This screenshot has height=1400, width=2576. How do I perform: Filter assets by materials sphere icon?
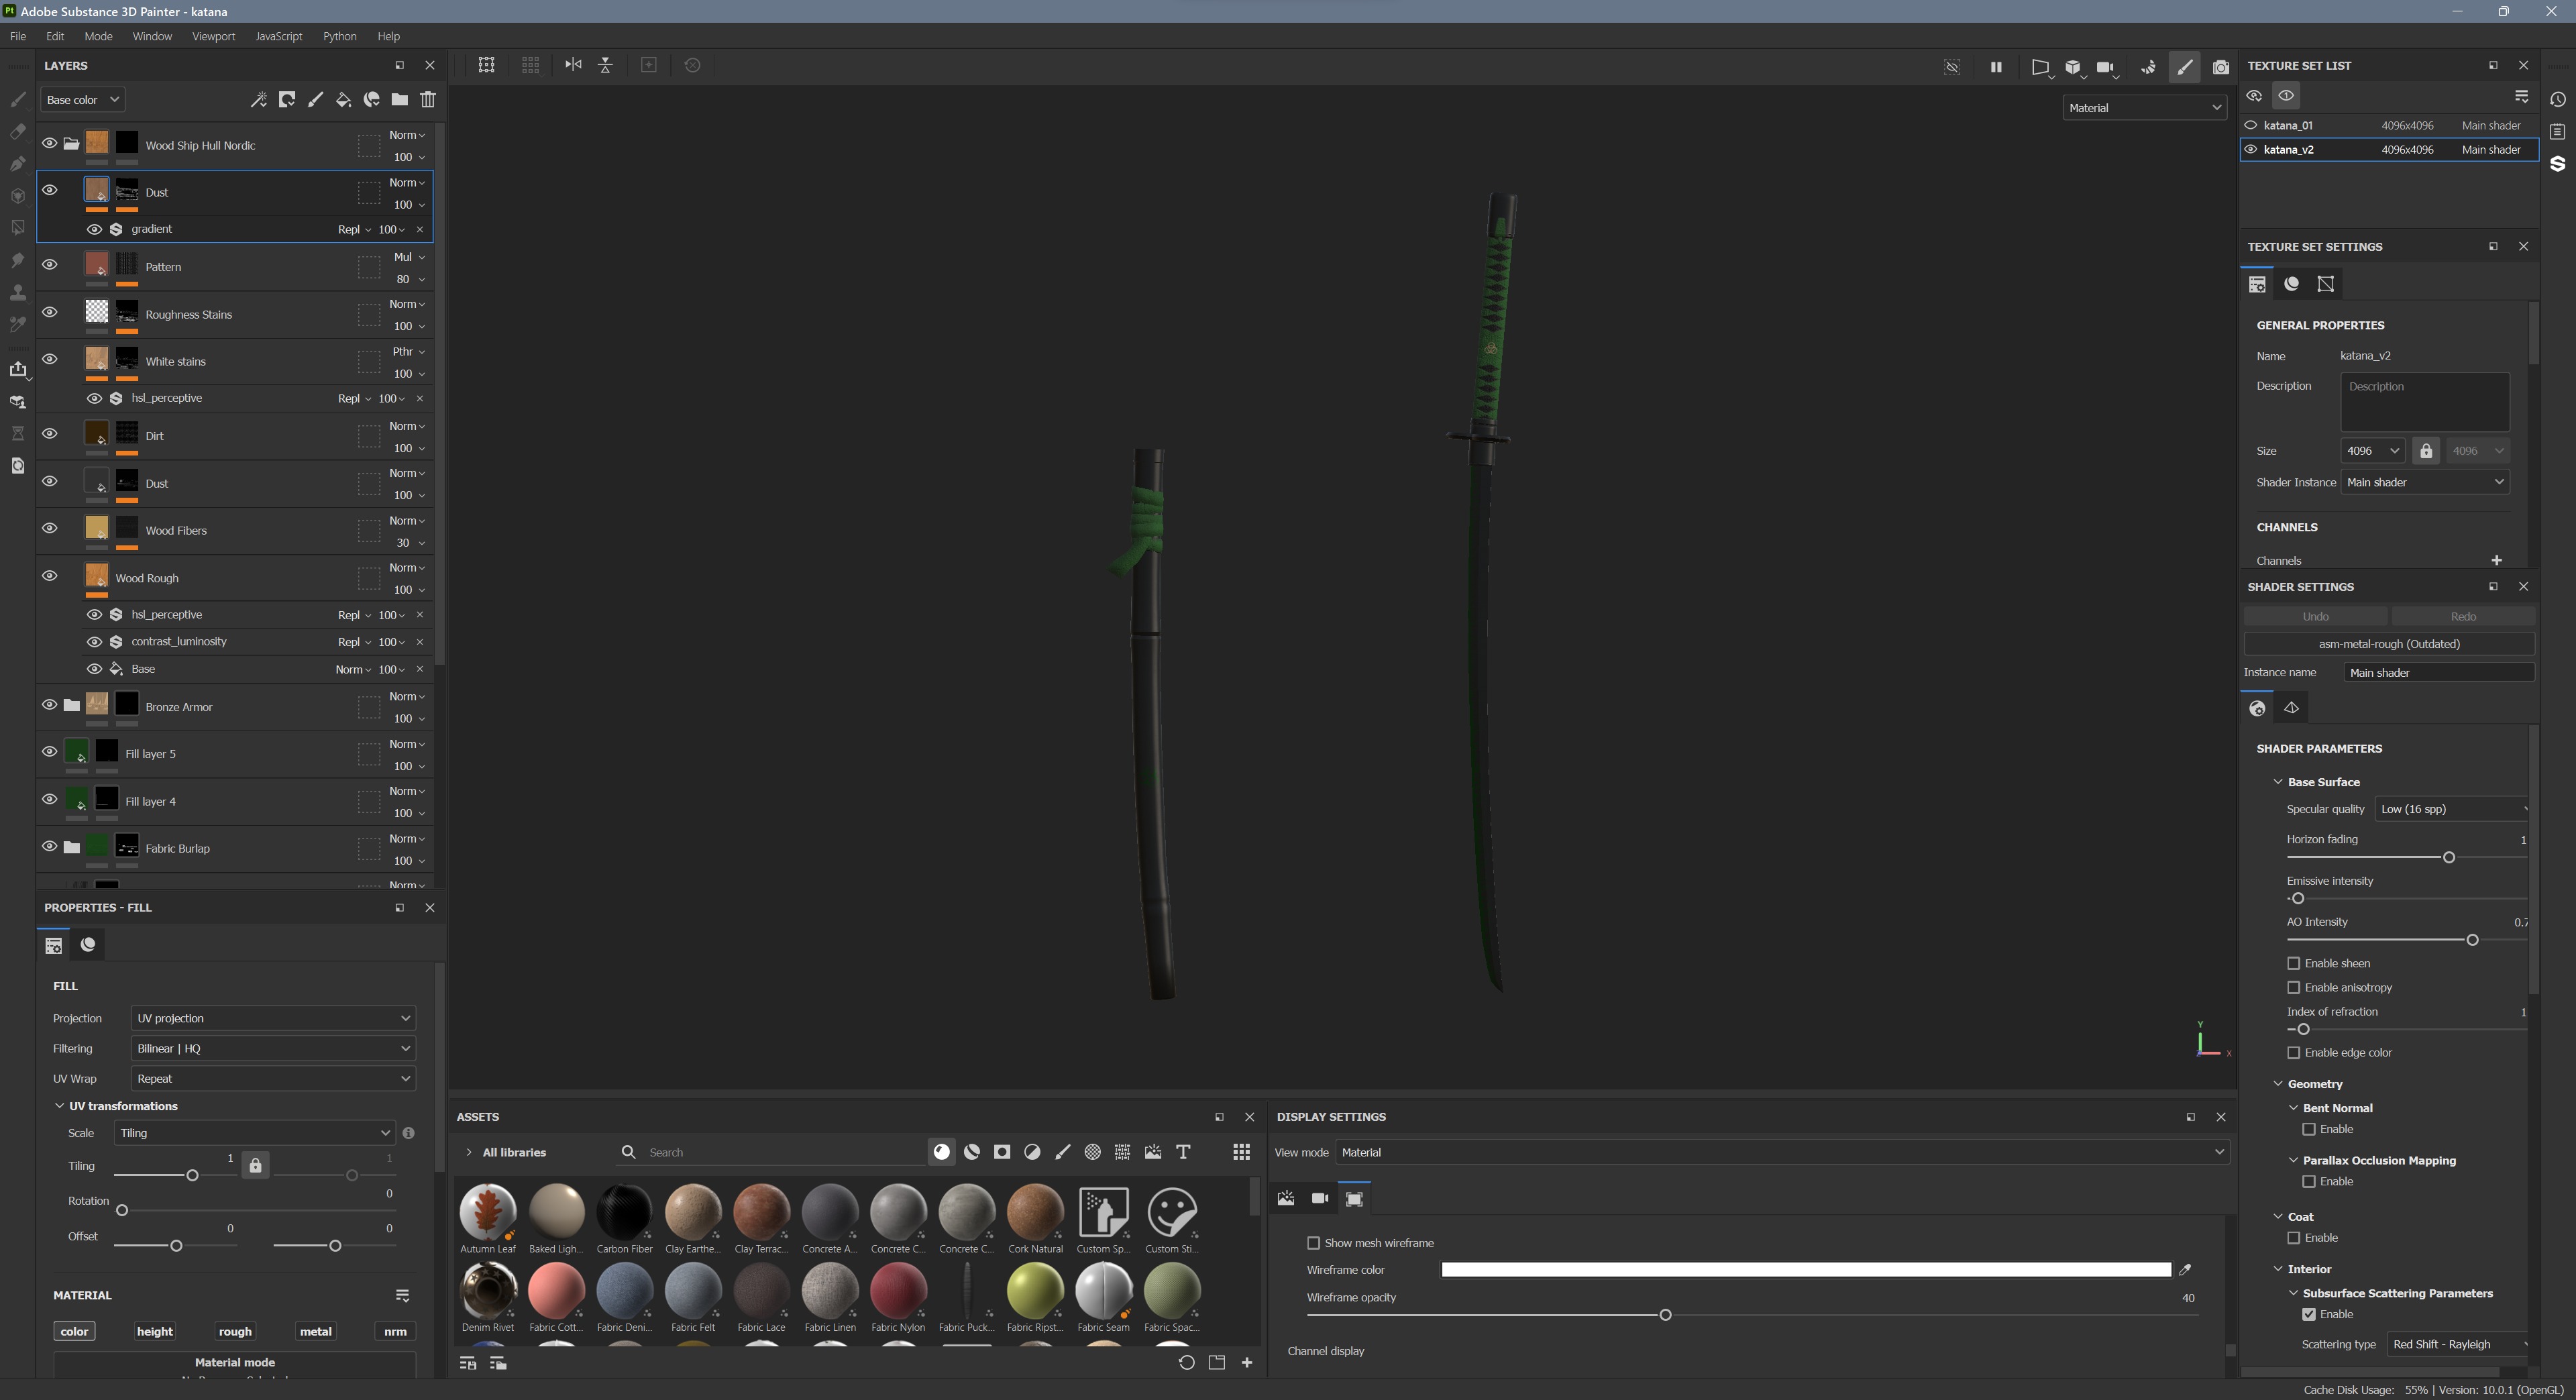click(x=941, y=1152)
